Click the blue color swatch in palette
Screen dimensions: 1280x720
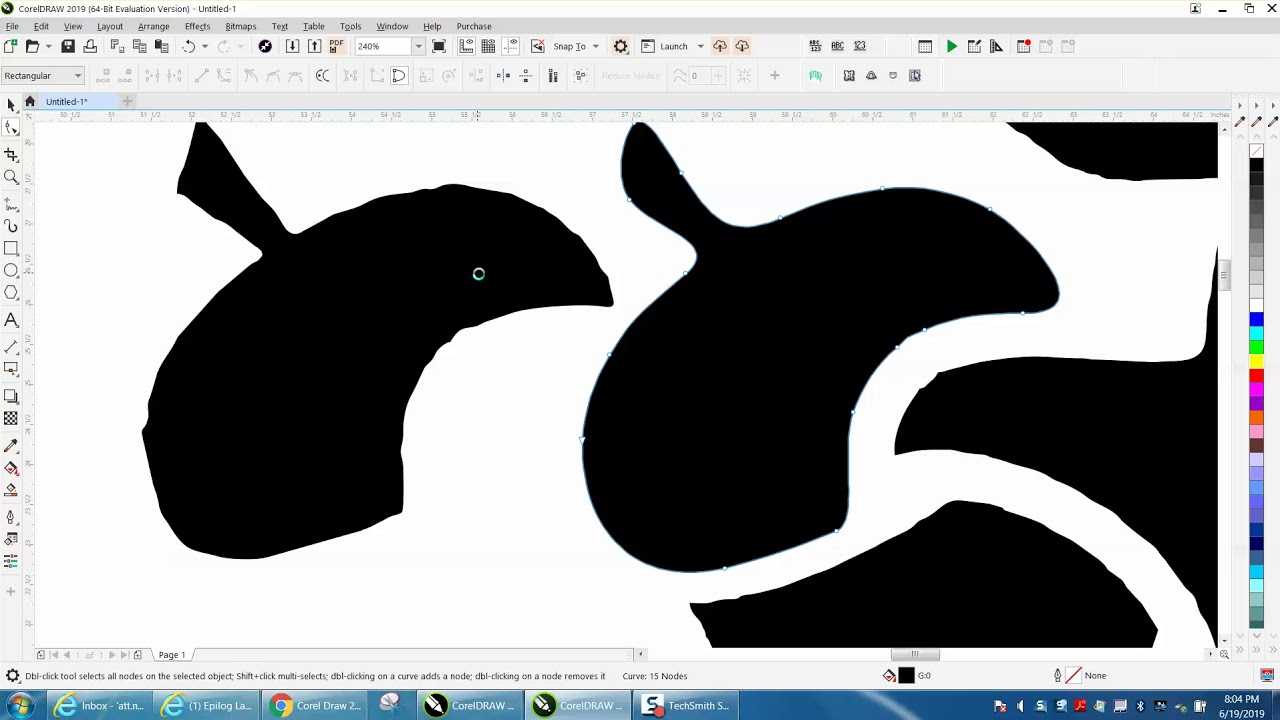pyautogui.click(x=1256, y=319)
